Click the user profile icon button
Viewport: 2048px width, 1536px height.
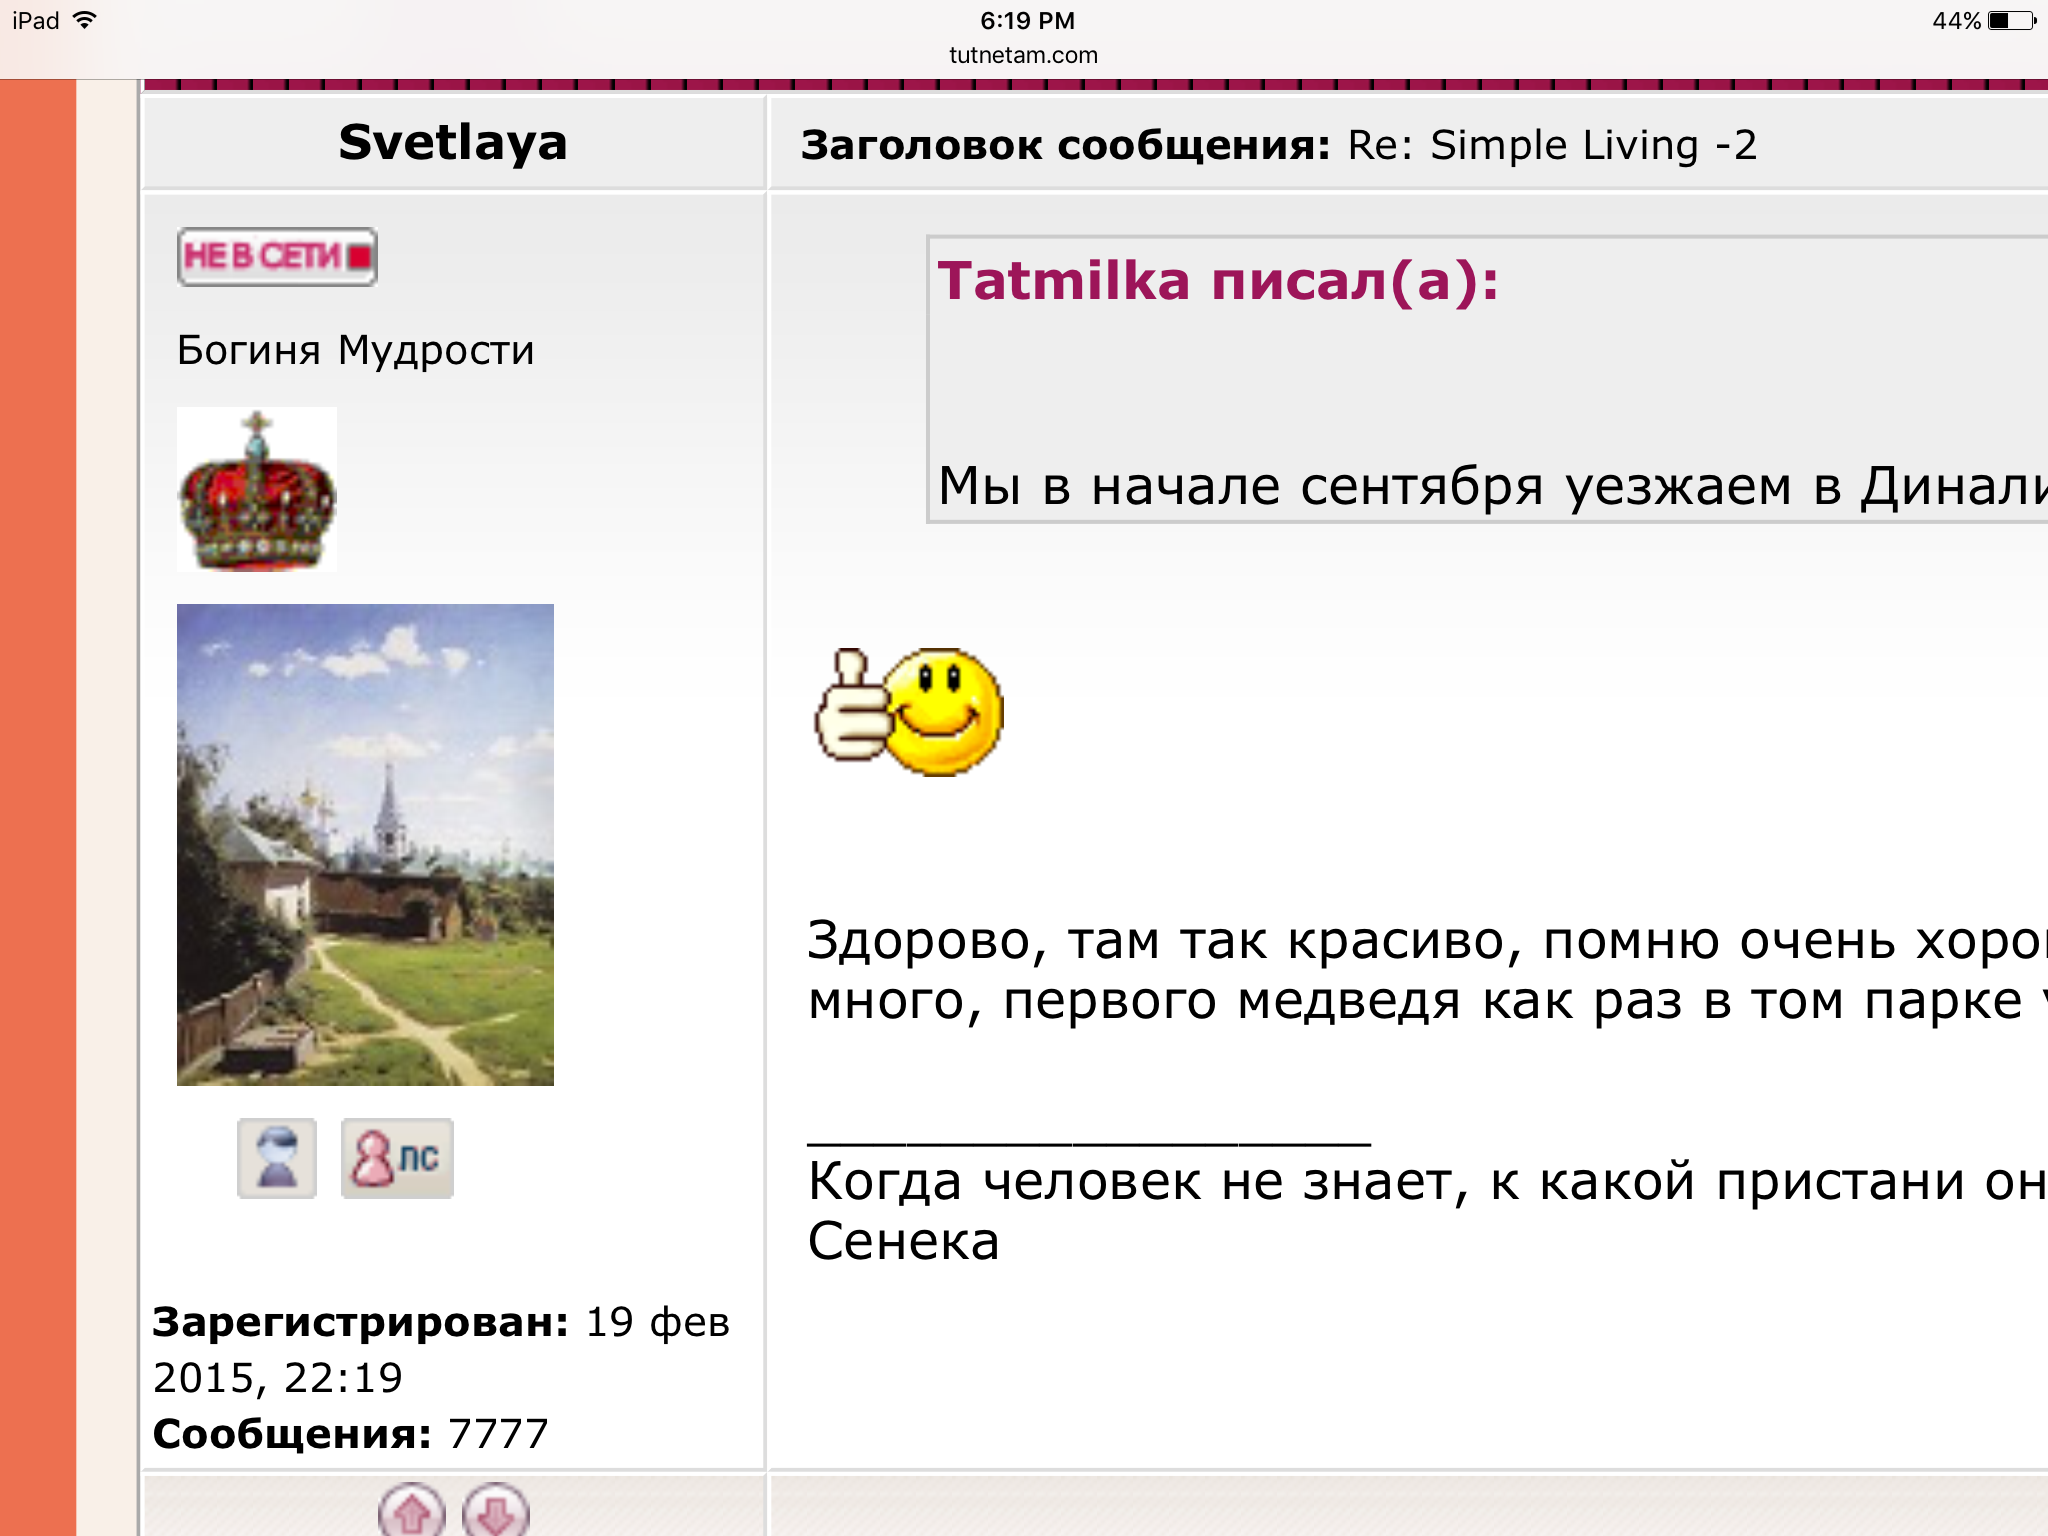(277, 1158)
